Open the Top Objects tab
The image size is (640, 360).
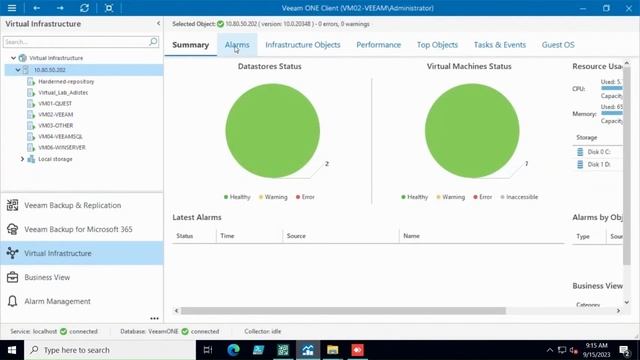point(437,45)
